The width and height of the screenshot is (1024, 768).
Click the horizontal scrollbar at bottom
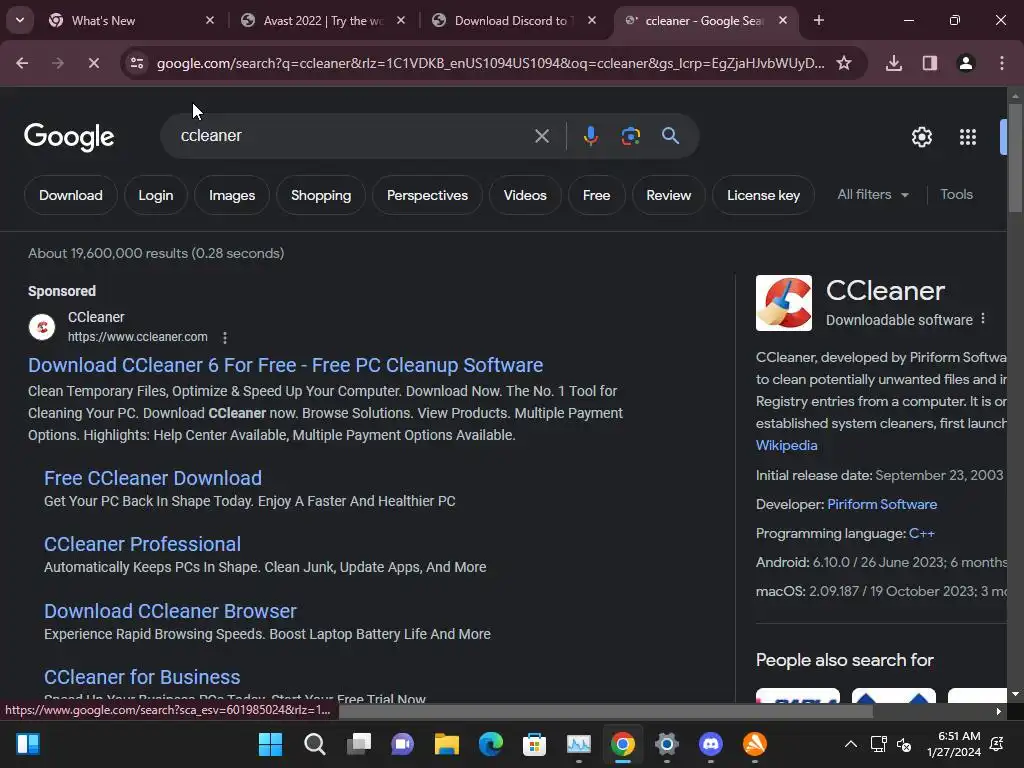tap(607, 712)
